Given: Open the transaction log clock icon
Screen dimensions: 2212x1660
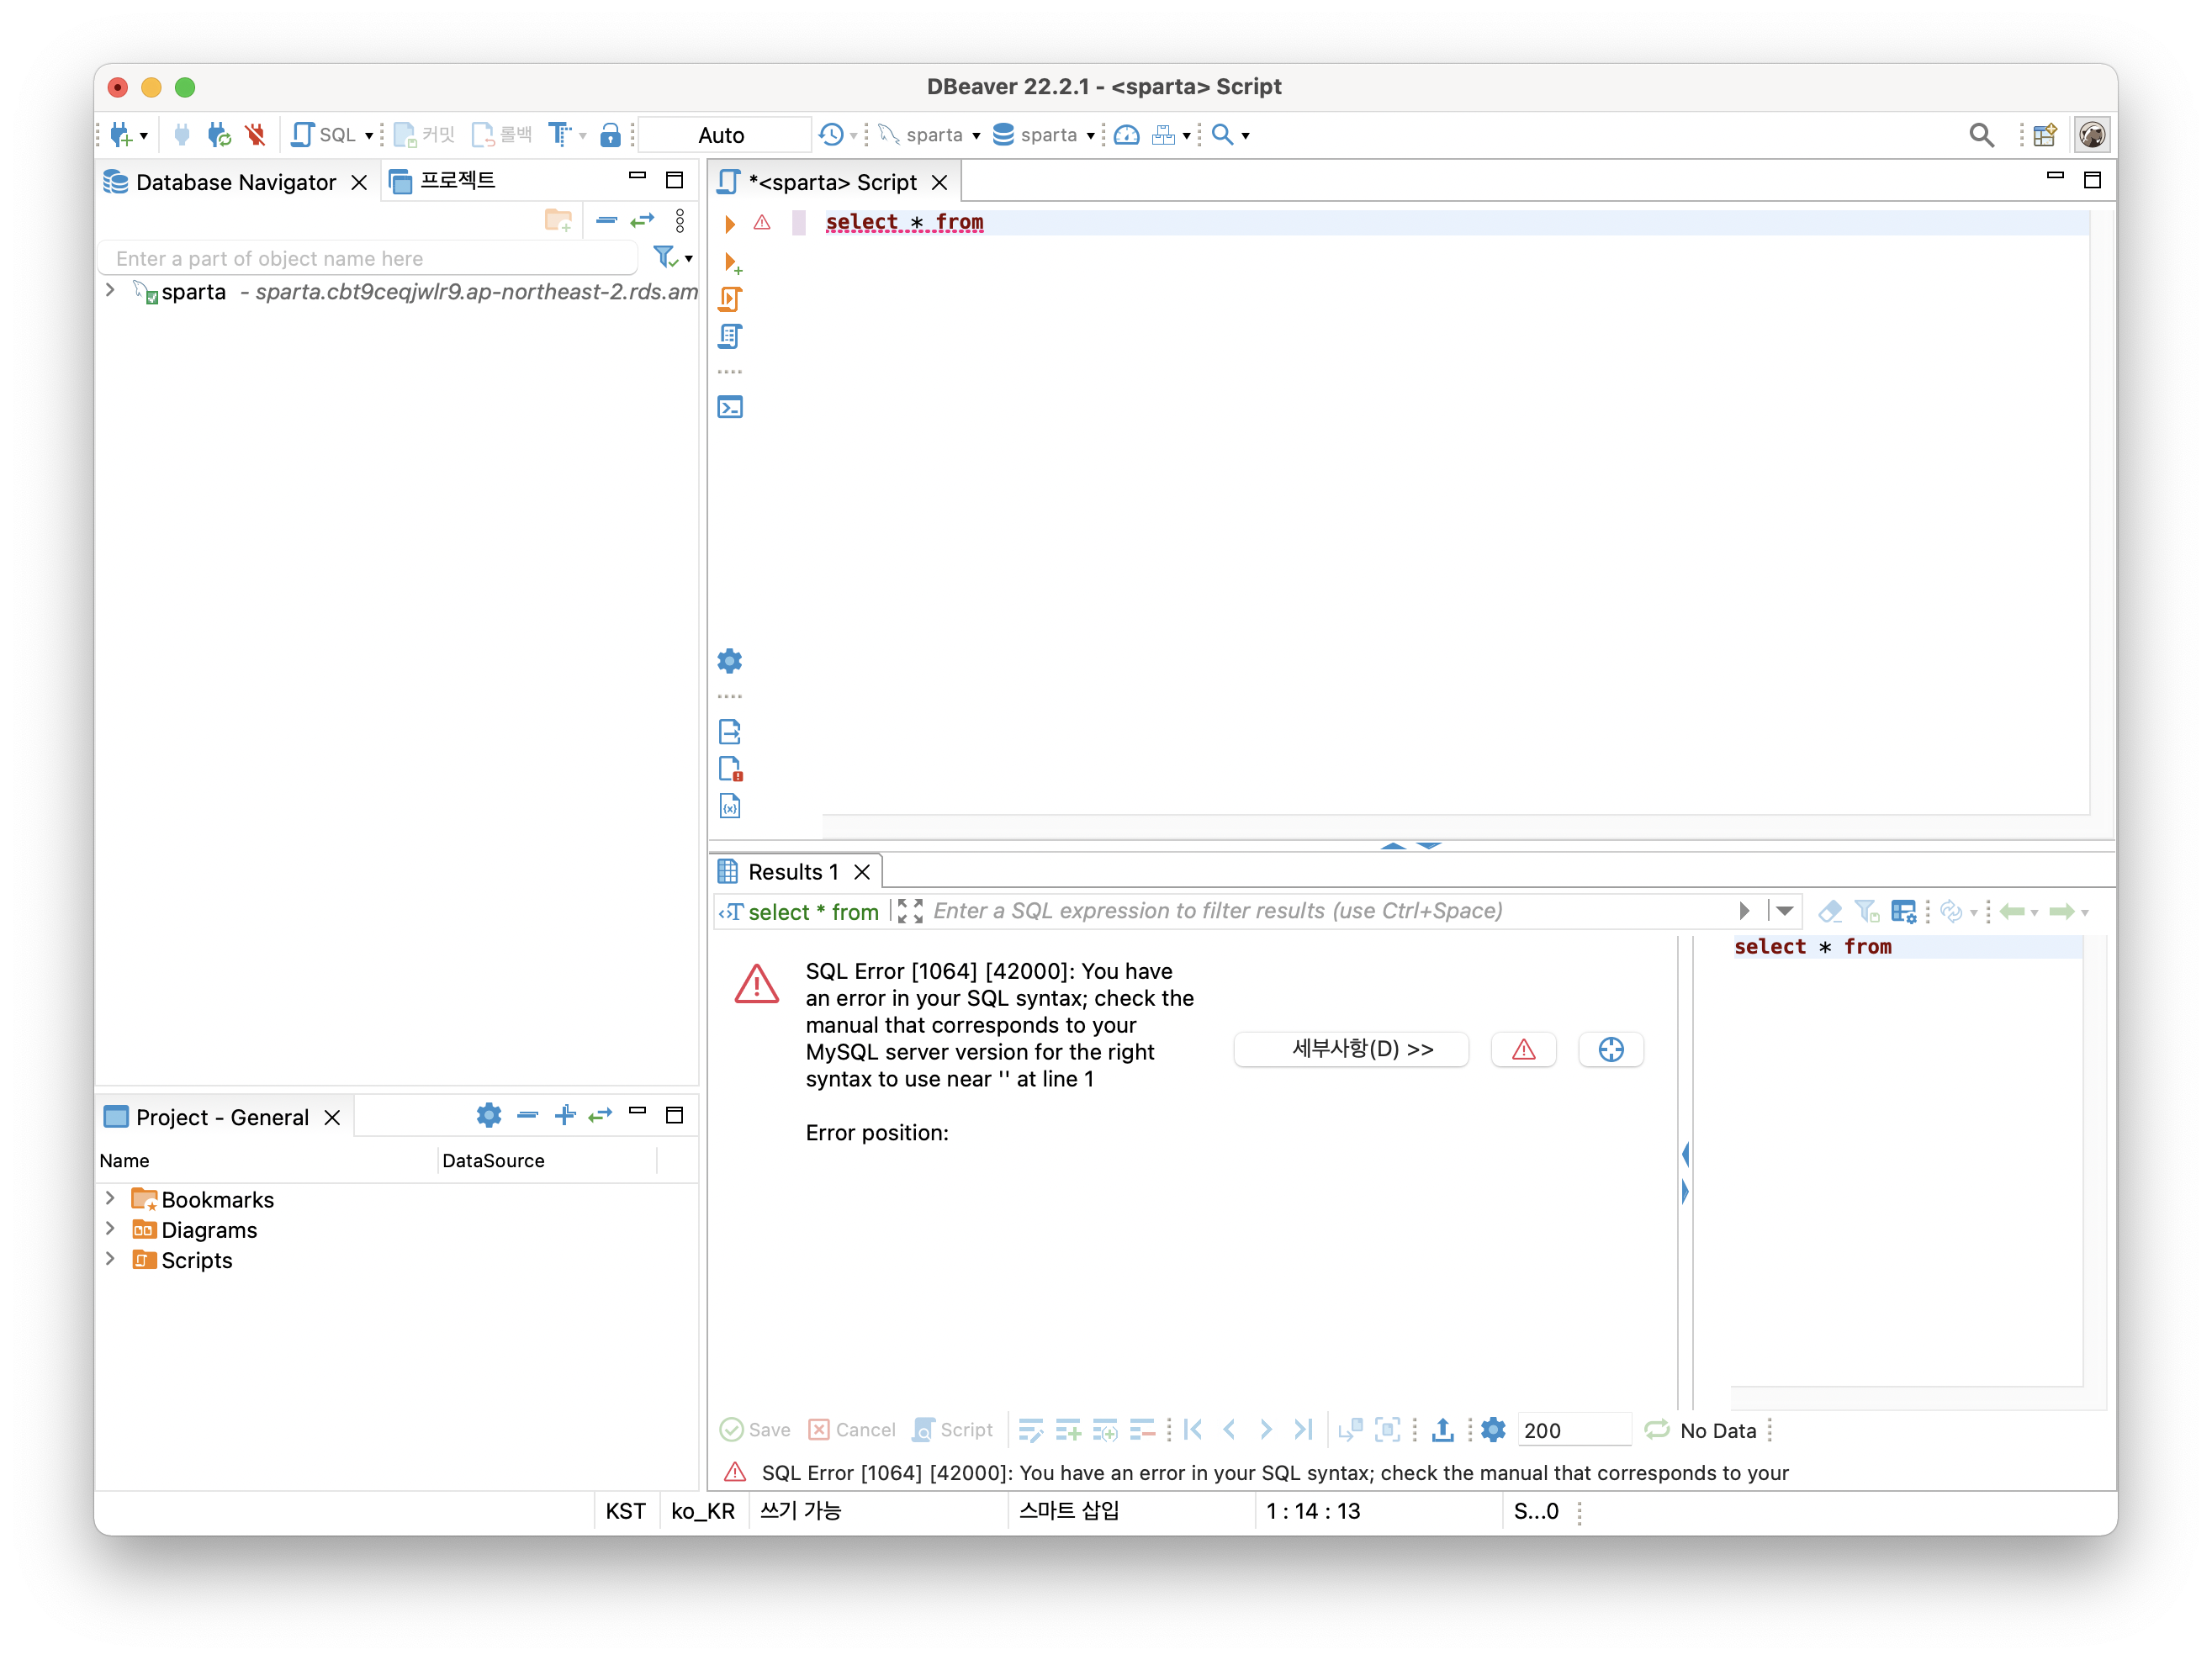Looking at the screenshot, I should point(831,135).
